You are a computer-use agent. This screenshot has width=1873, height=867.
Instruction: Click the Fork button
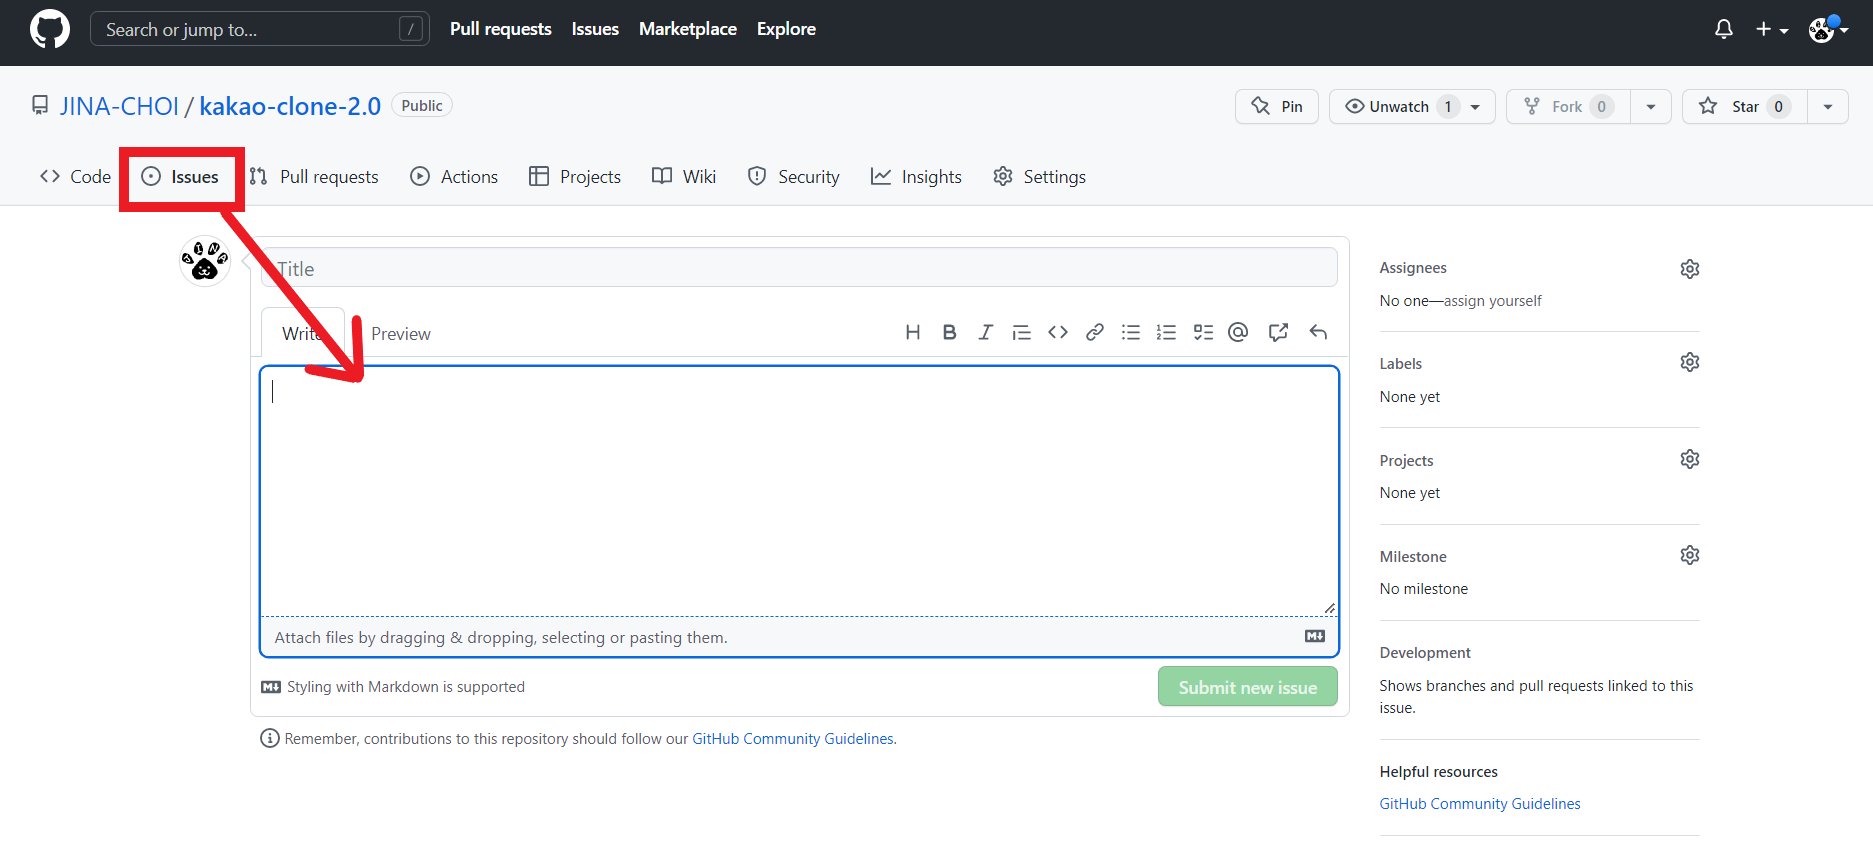1568,107
